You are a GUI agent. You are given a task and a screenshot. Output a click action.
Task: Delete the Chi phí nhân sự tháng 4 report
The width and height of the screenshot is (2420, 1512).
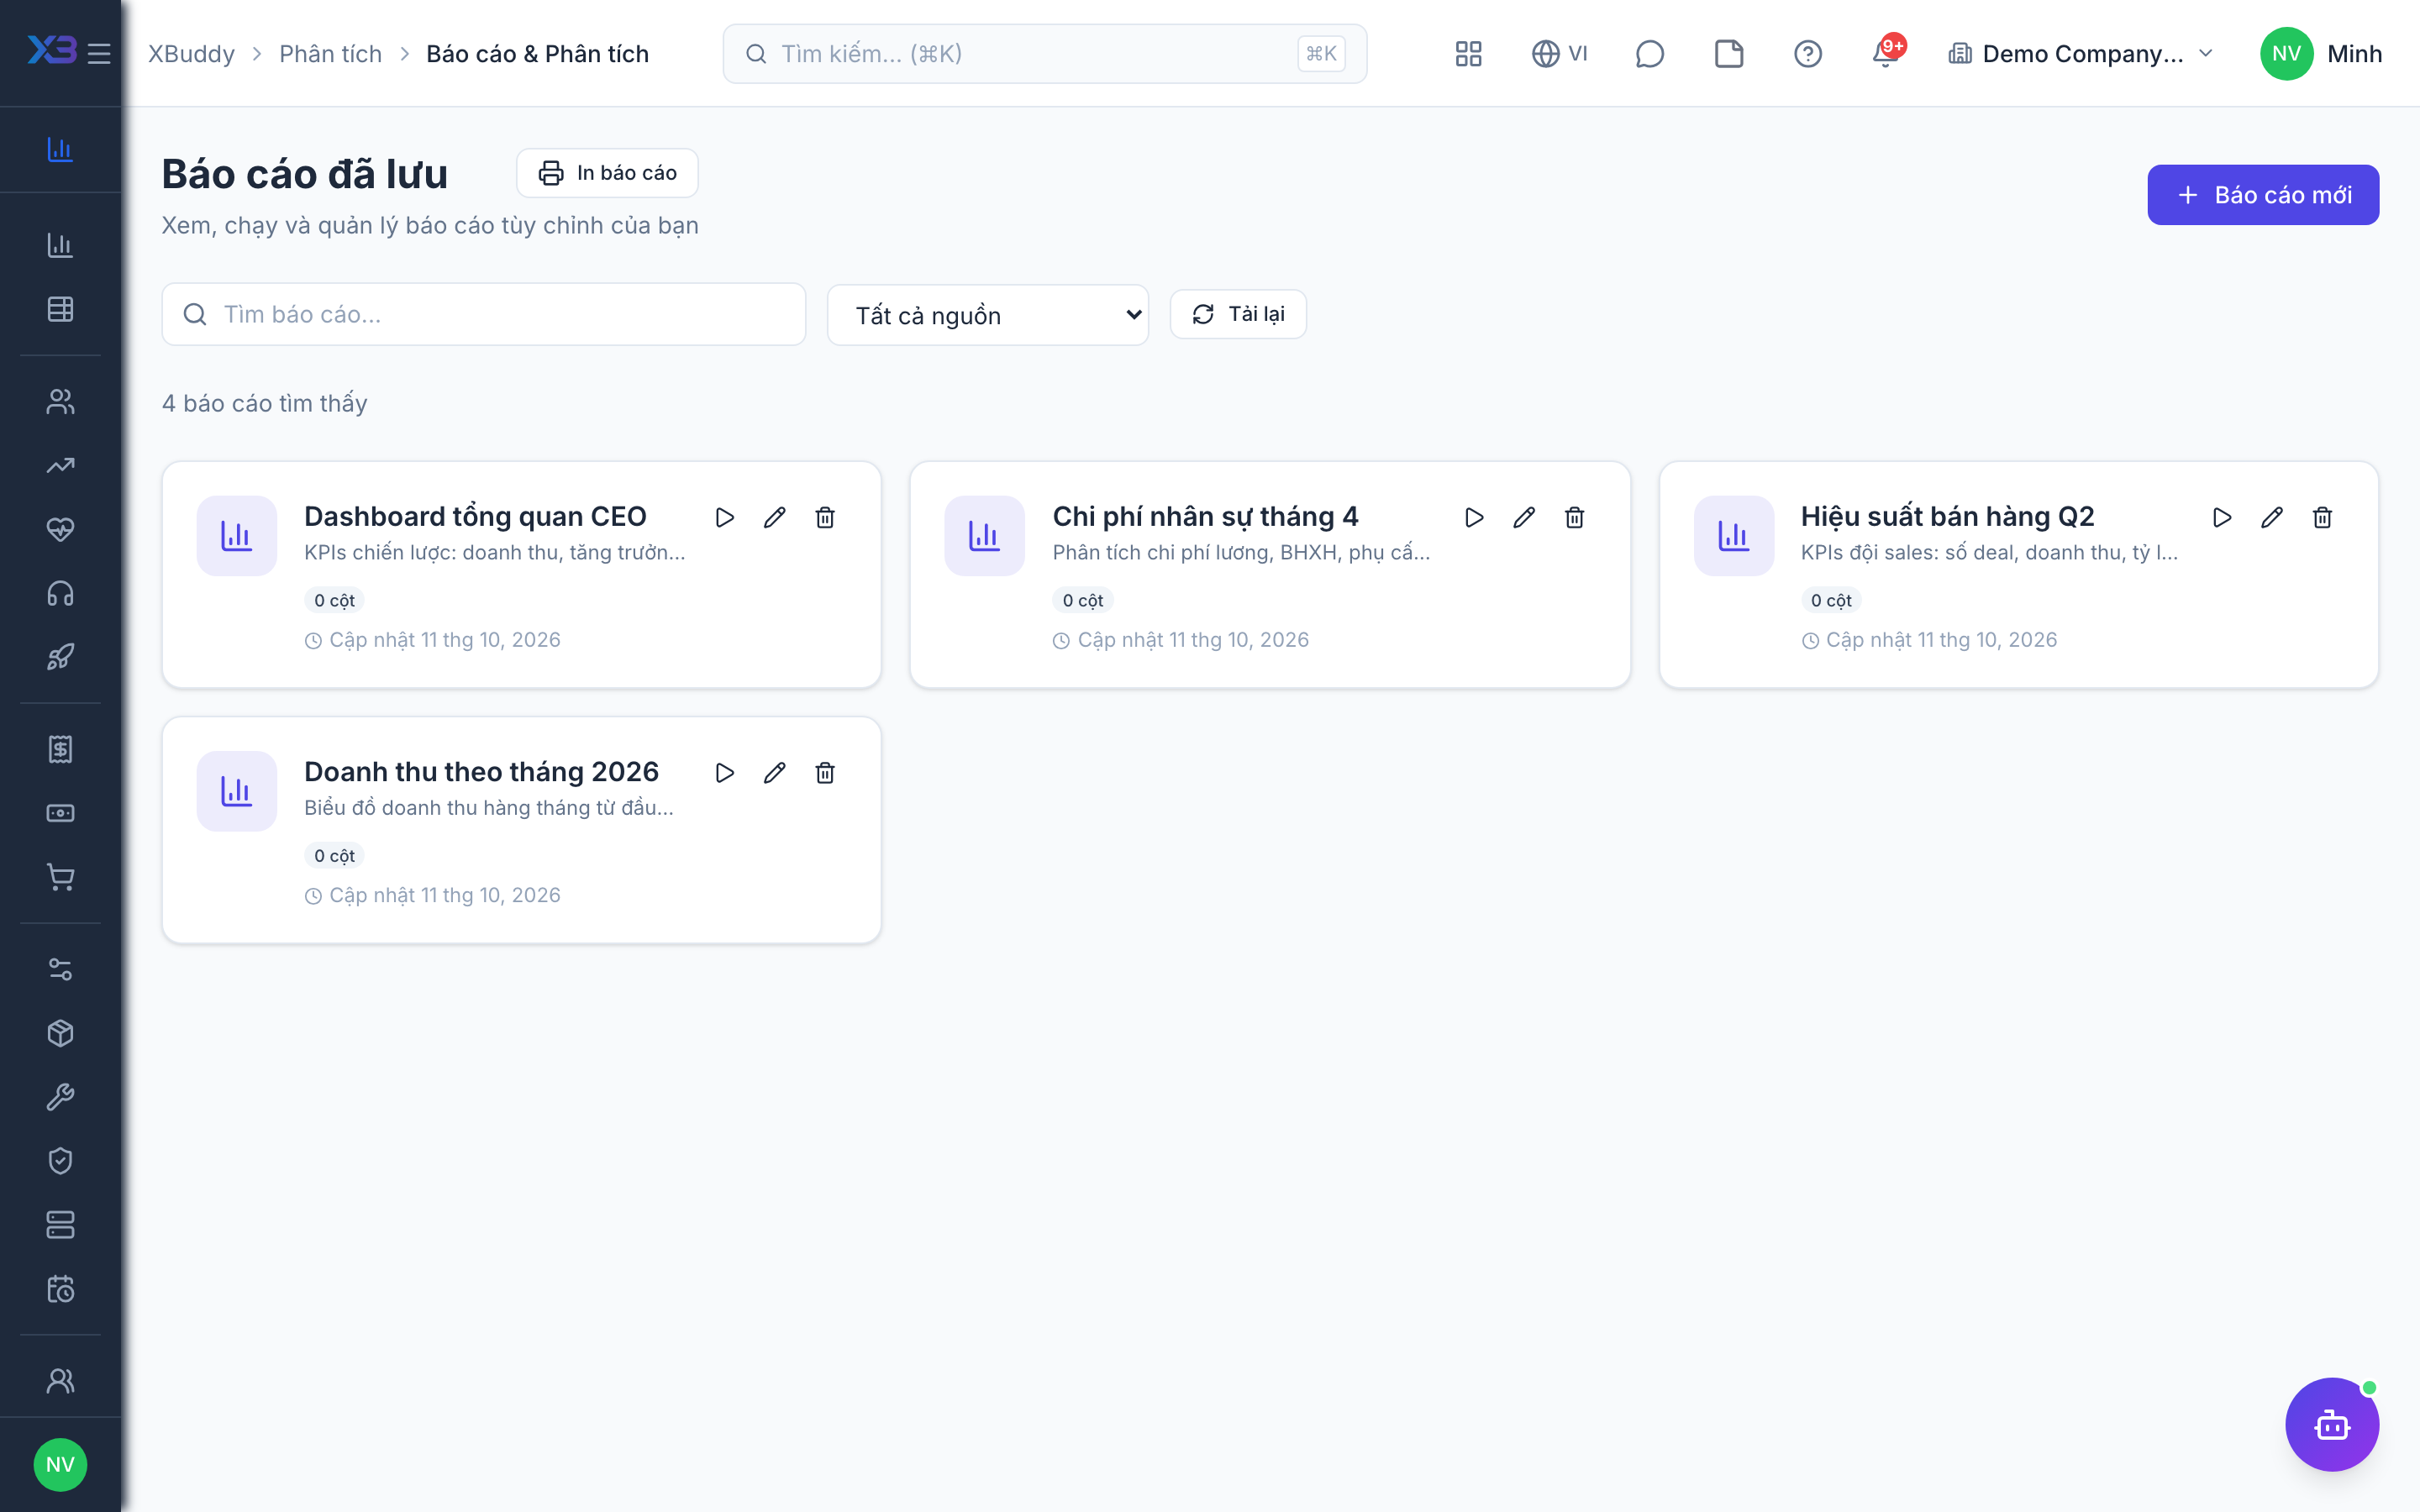(1574, 517)
